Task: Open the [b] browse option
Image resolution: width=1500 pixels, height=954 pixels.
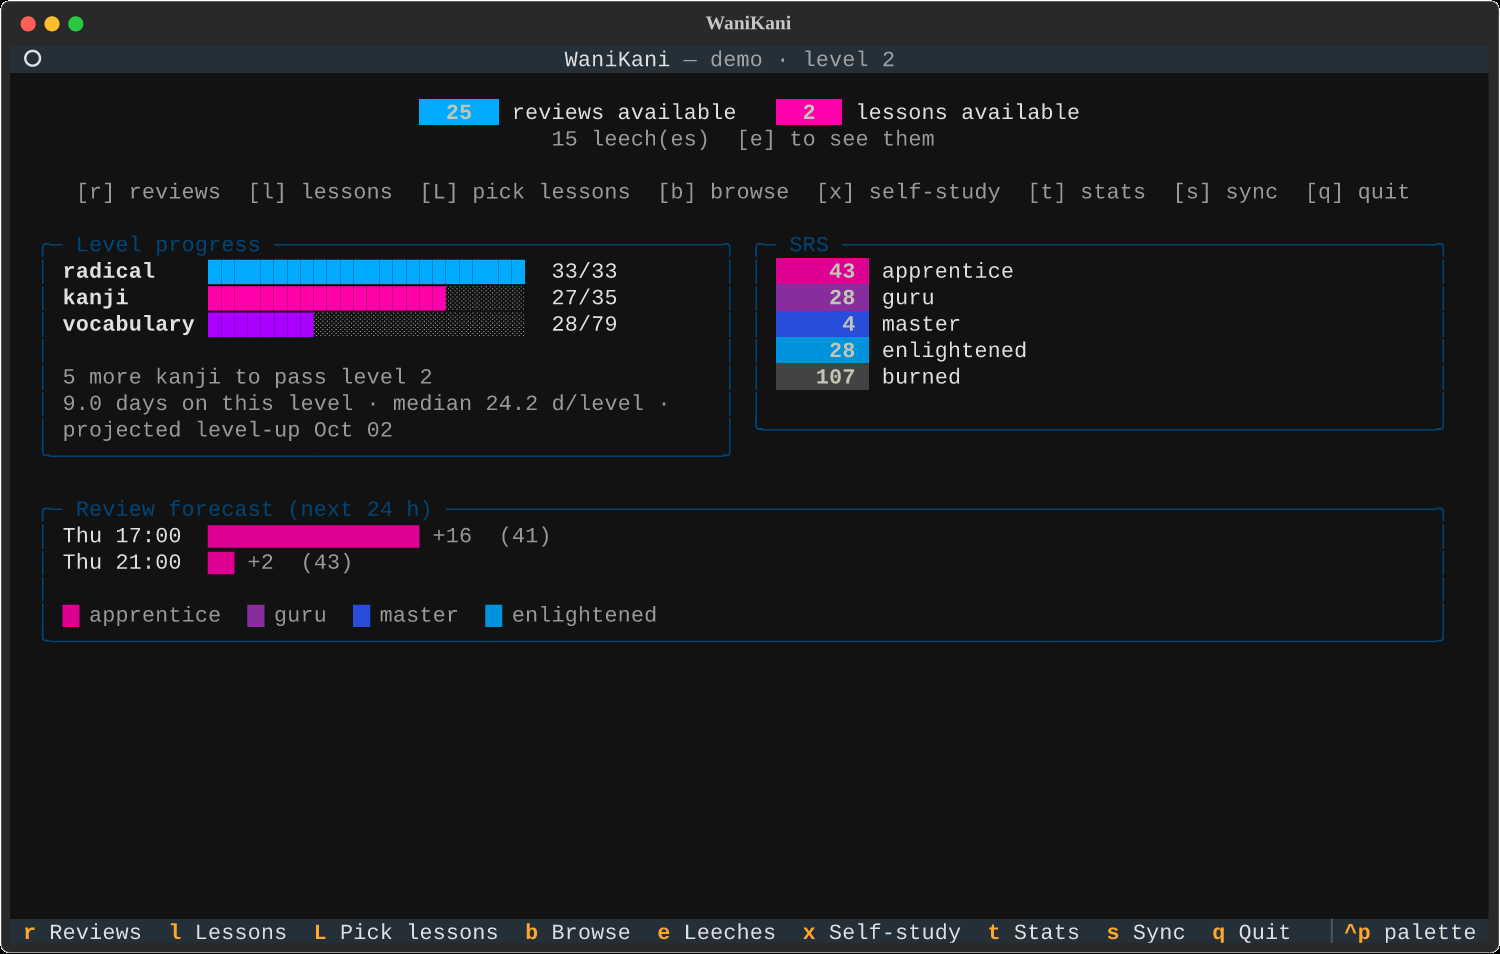Action: tap(724, 192)
